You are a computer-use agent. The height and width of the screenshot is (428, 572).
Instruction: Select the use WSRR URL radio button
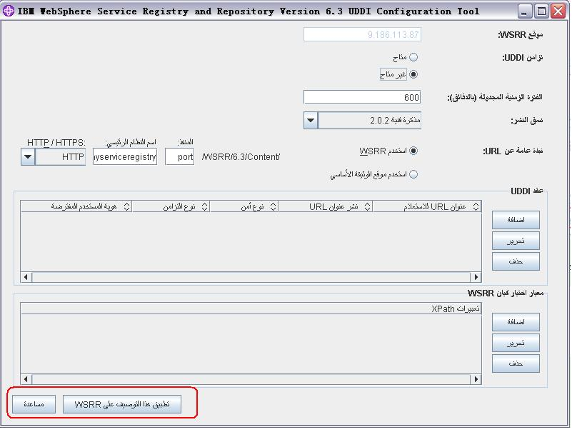tap(413, 151)
